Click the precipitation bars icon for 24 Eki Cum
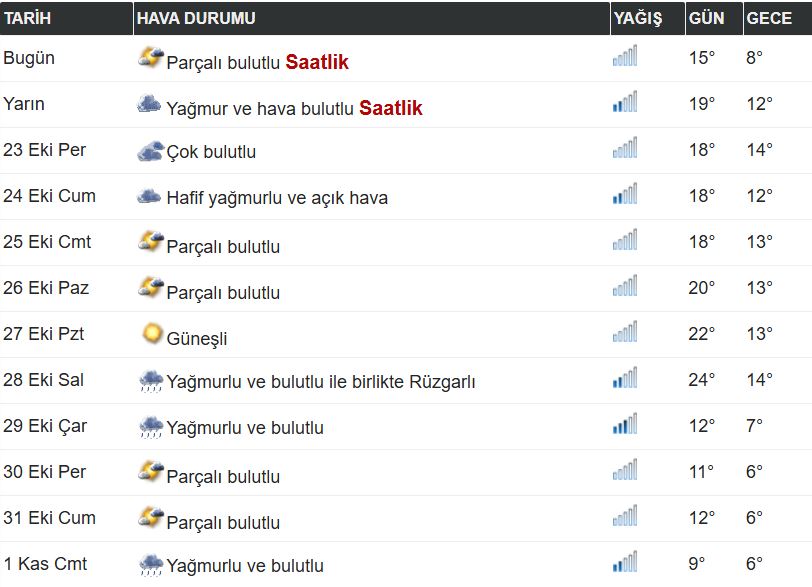This screenshot has width=812, height=587. point(624,195)
